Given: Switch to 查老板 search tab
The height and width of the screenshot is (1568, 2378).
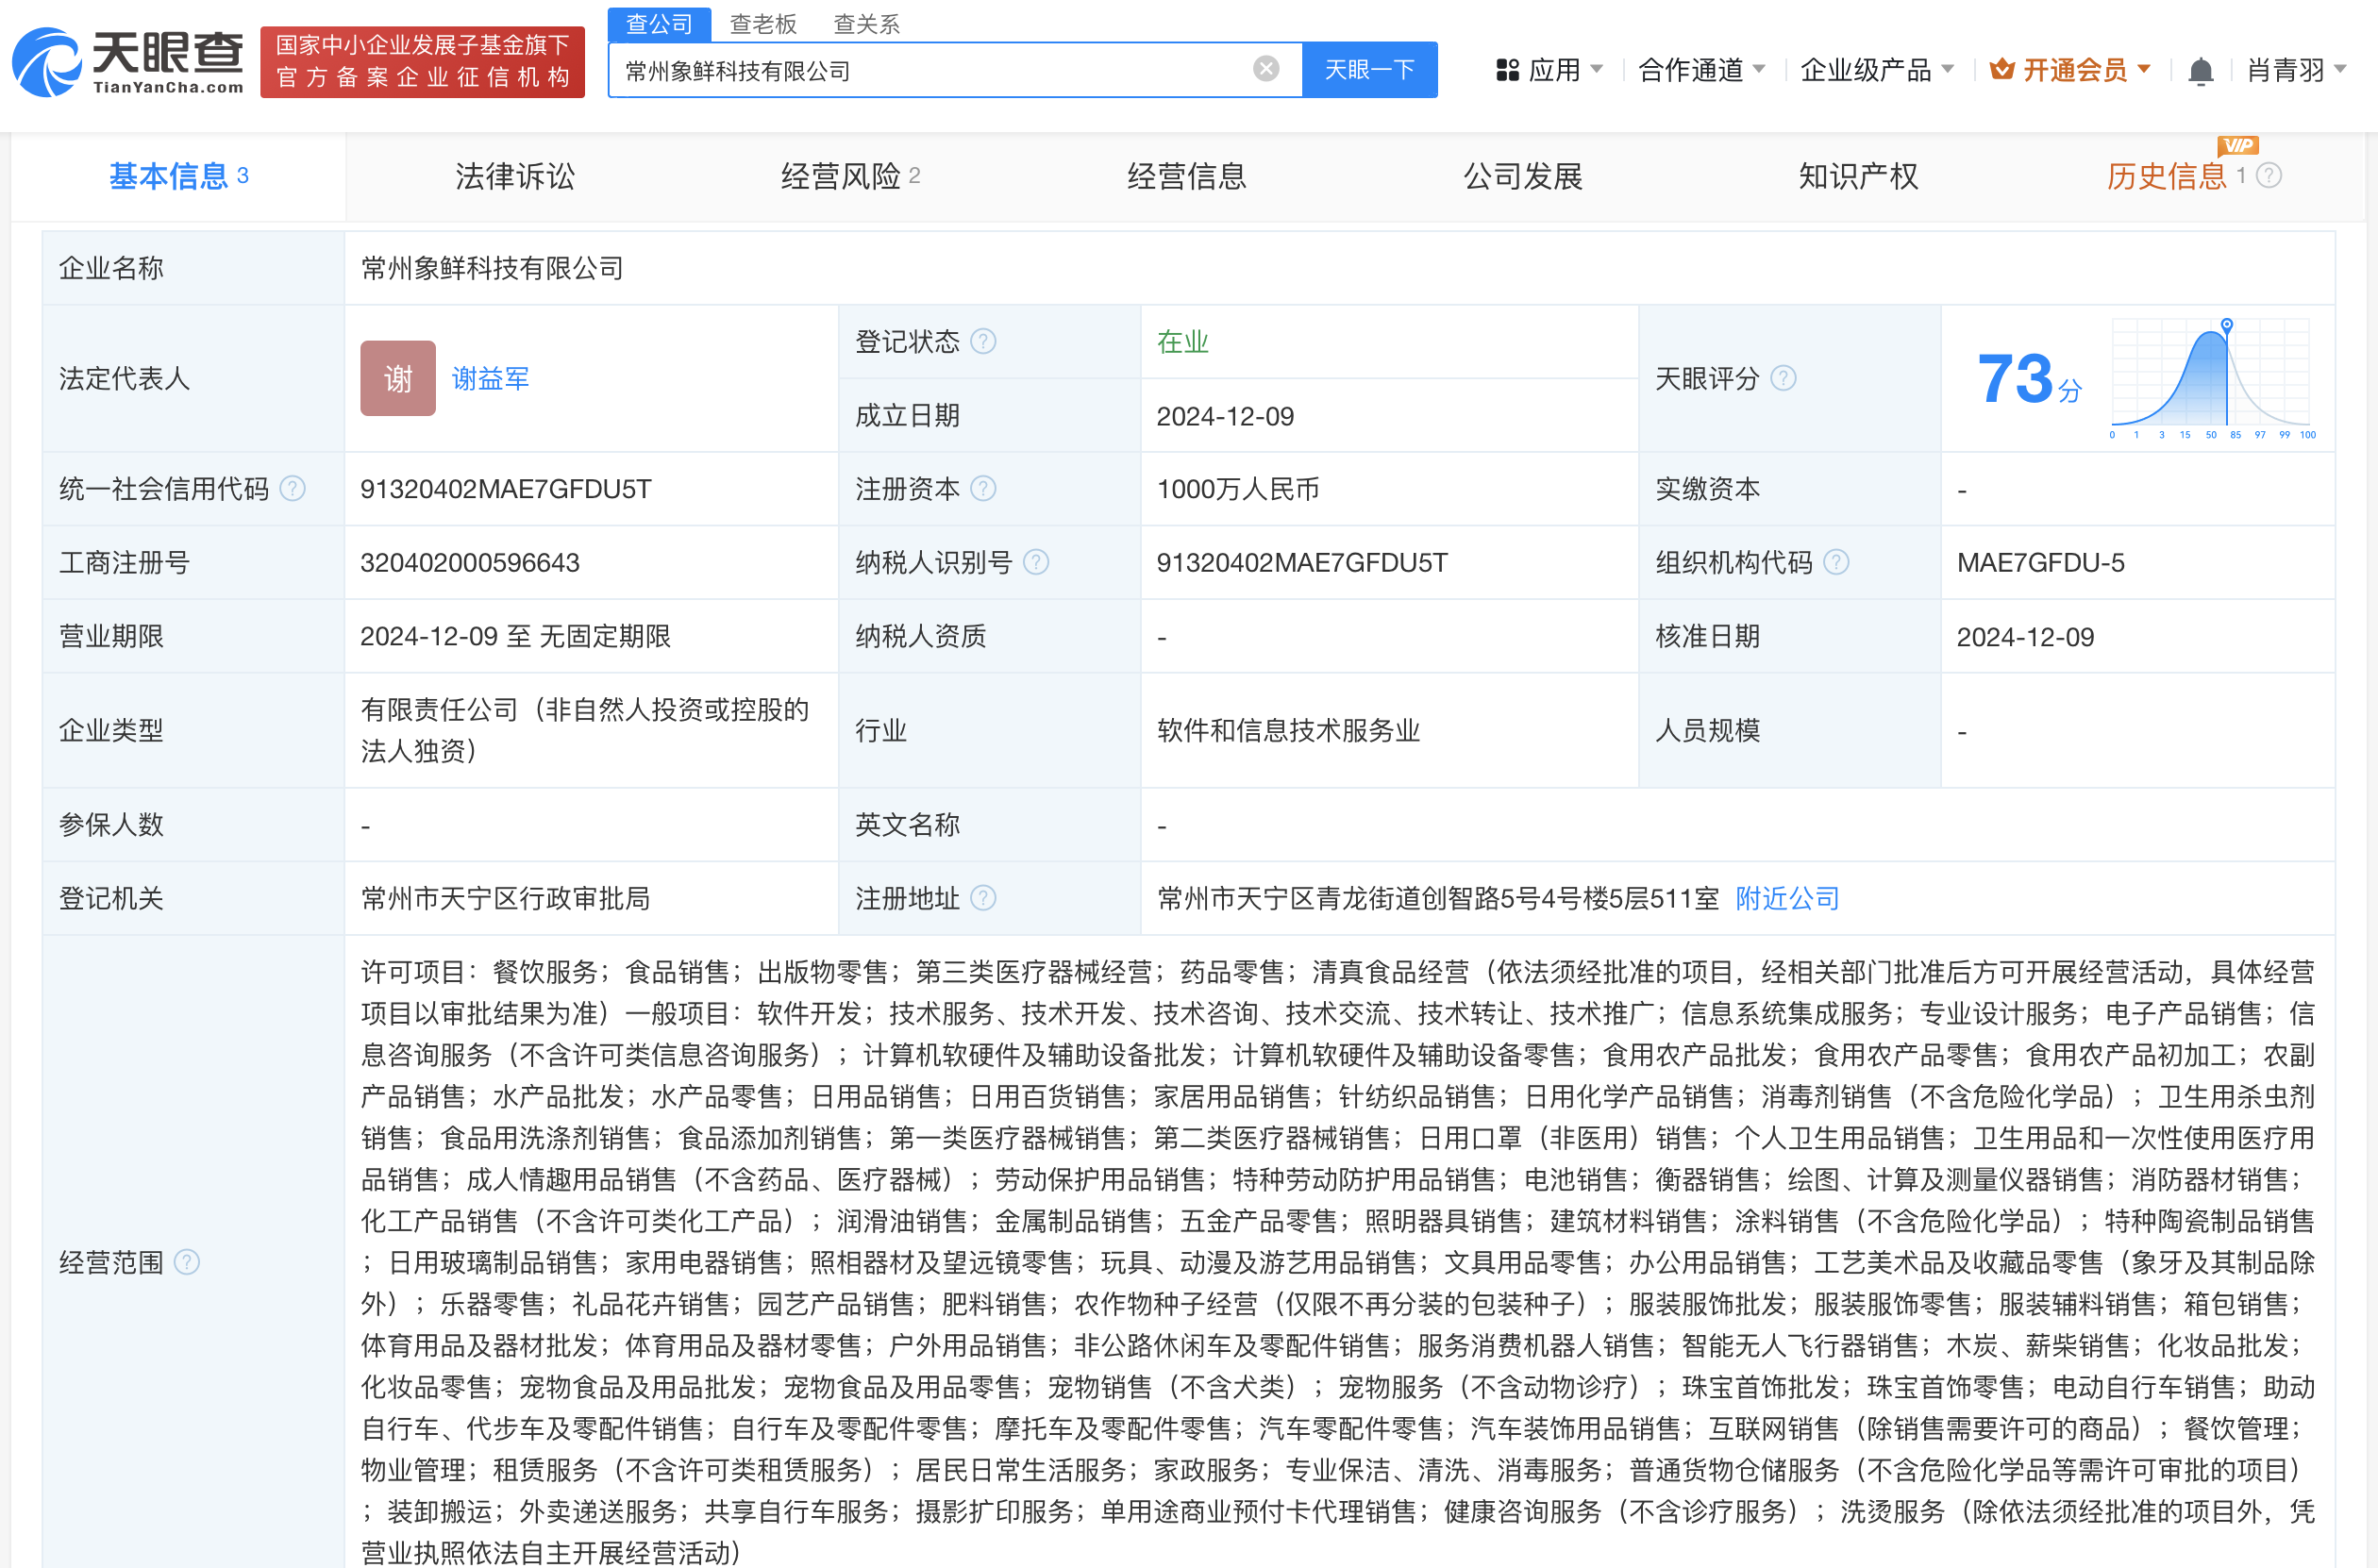Looking at the screenshot, I should (763, 23).
